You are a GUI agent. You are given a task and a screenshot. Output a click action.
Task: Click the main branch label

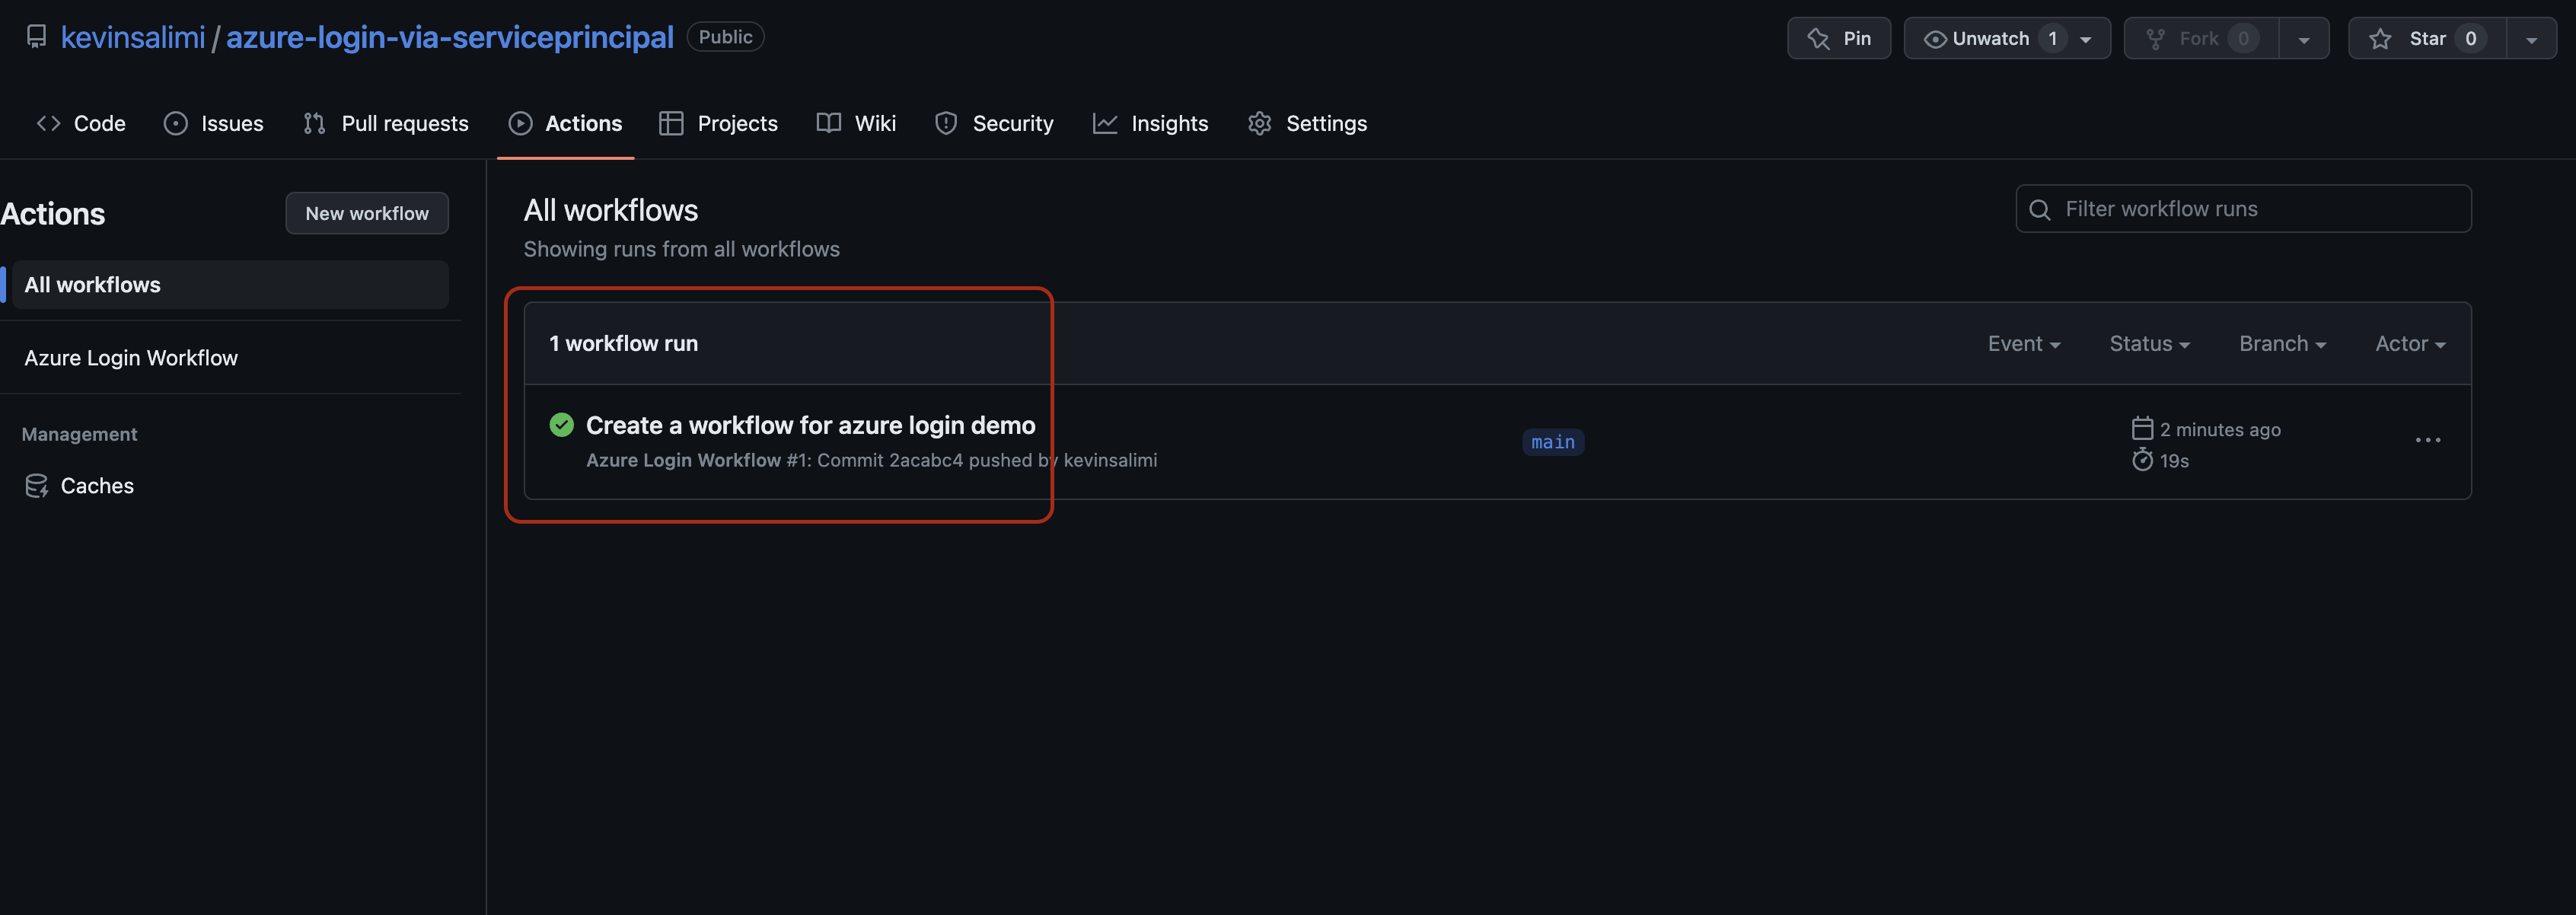1553,442
